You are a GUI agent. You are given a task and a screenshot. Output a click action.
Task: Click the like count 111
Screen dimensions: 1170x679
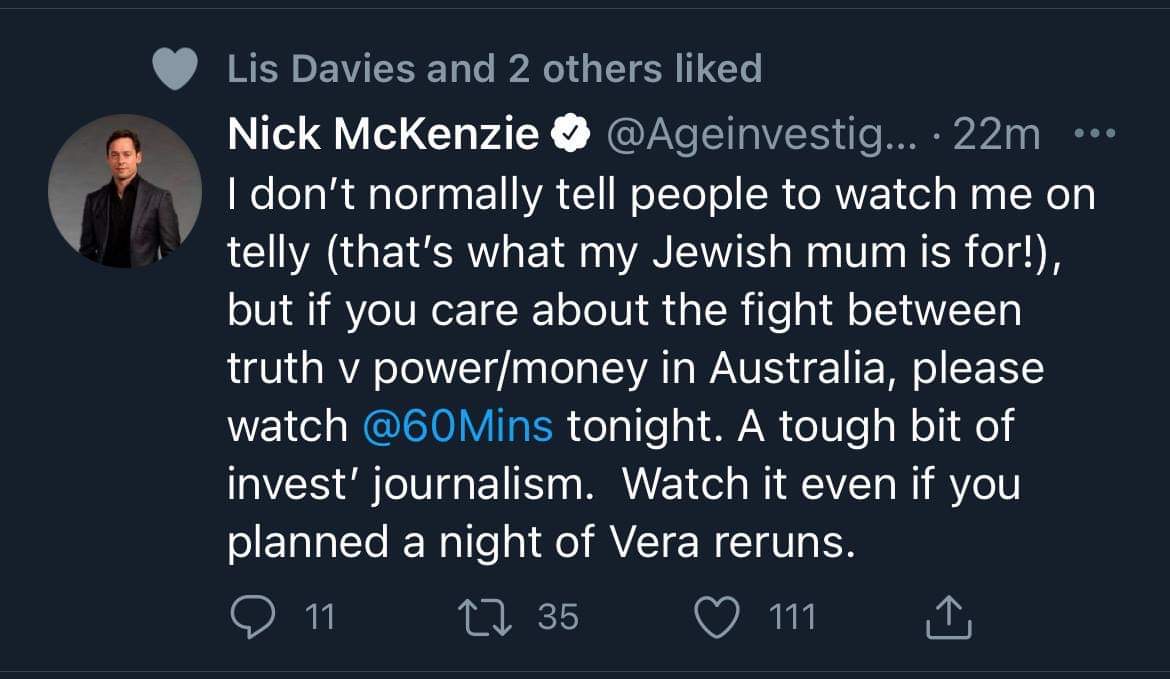point(792,617)
